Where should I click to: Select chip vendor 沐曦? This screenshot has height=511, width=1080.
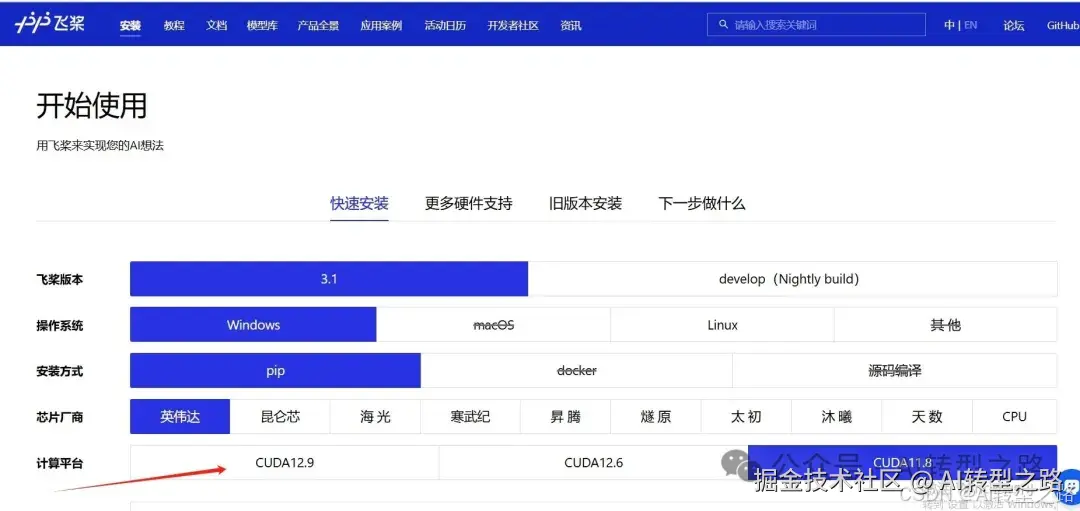click(x=837, y=417)
